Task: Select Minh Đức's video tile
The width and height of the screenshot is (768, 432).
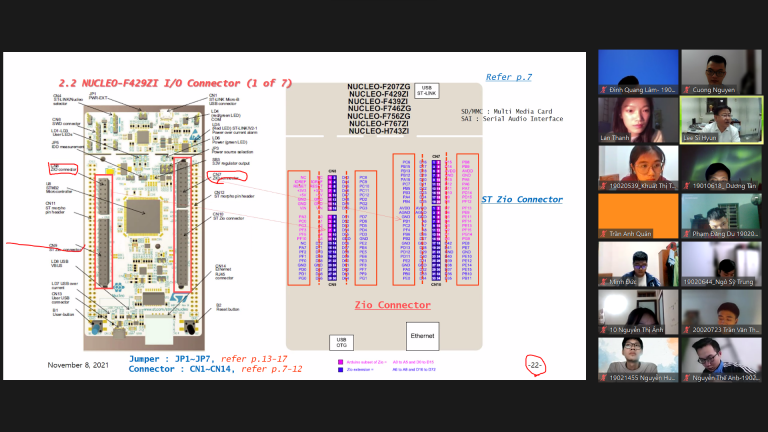Action: tap(638, 264)
